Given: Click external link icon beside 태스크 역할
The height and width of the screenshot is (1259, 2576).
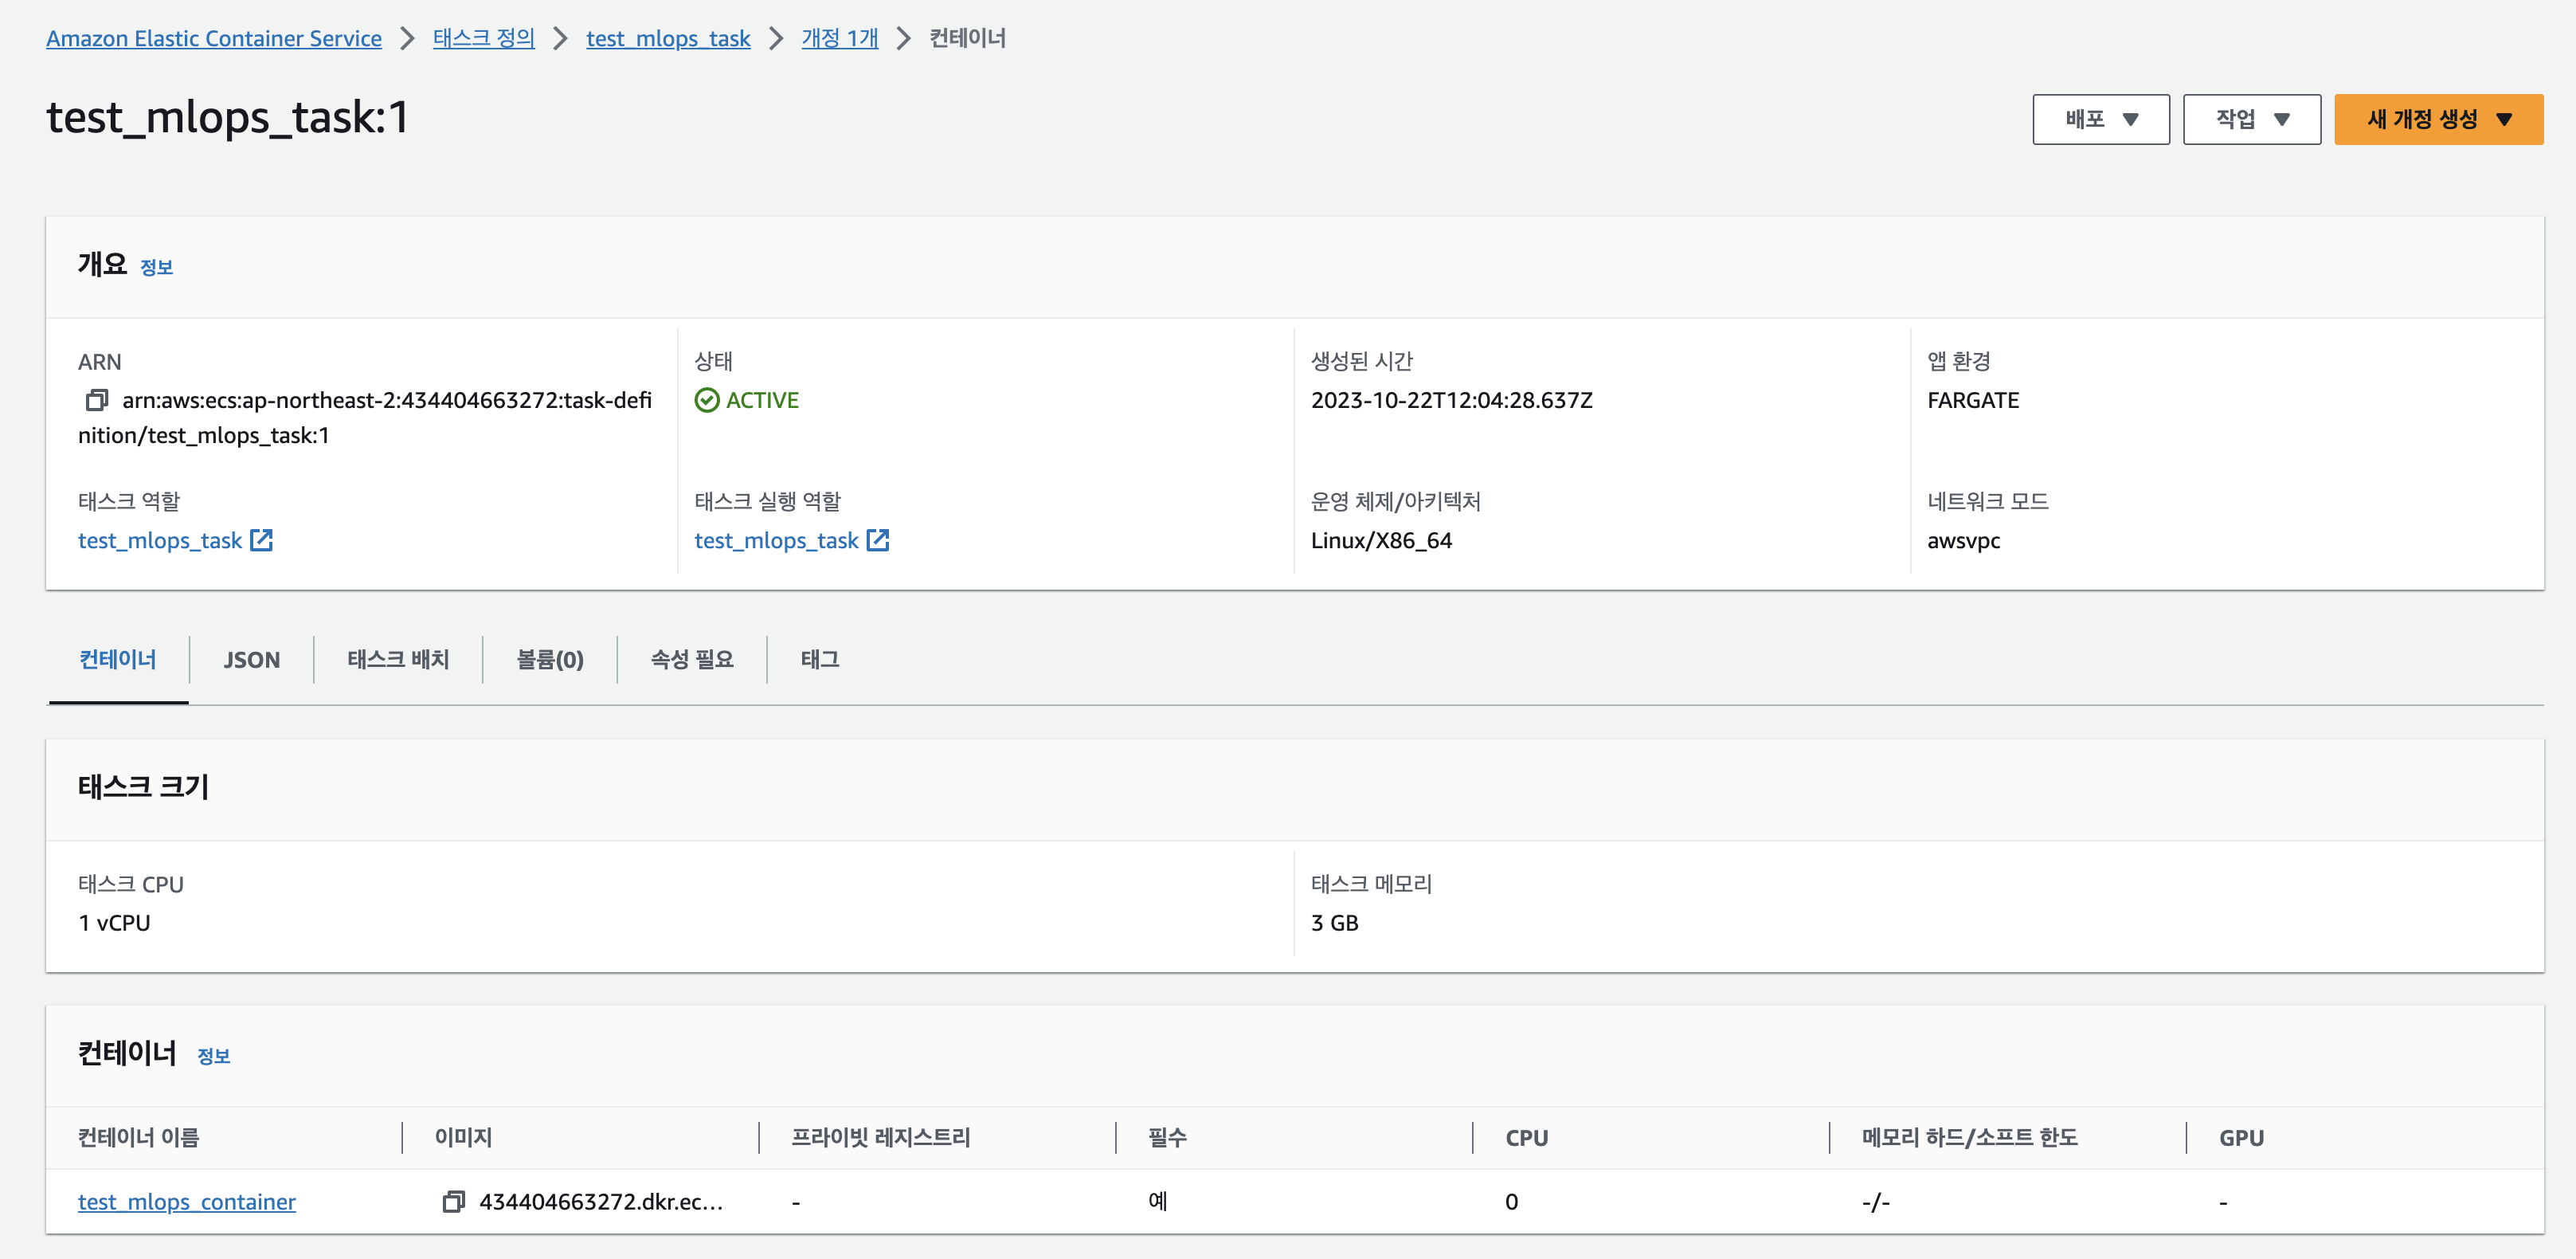Looking at the screenshot, I should [x=261, y=540].
